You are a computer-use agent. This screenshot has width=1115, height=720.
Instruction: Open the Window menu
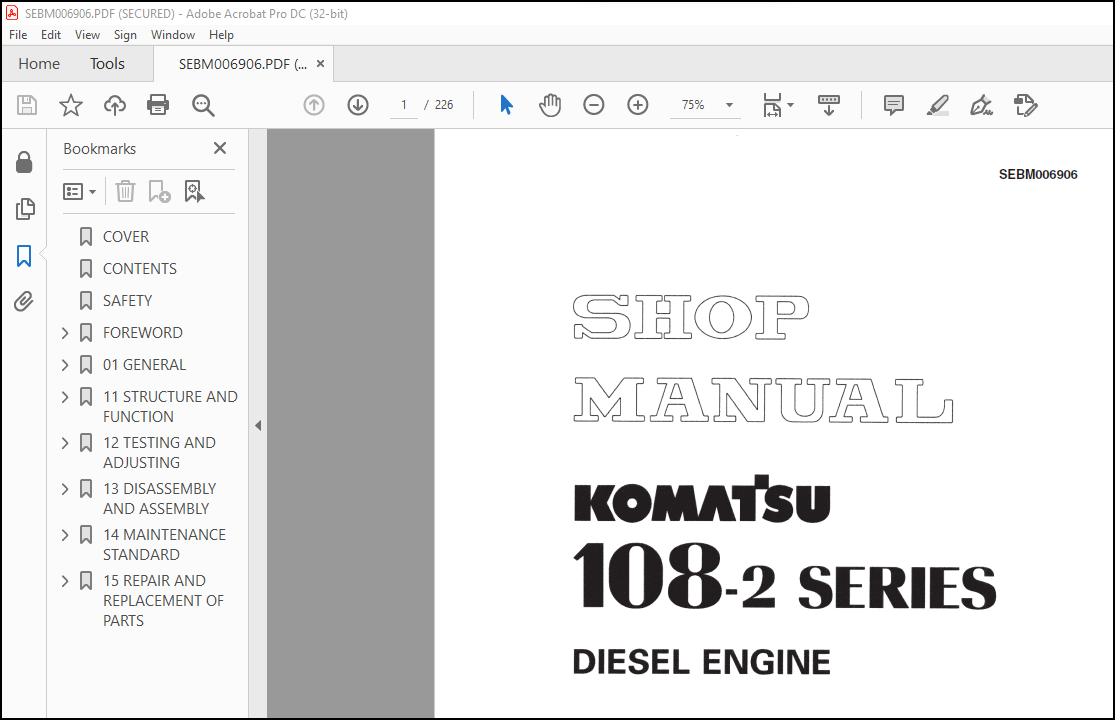173,35
